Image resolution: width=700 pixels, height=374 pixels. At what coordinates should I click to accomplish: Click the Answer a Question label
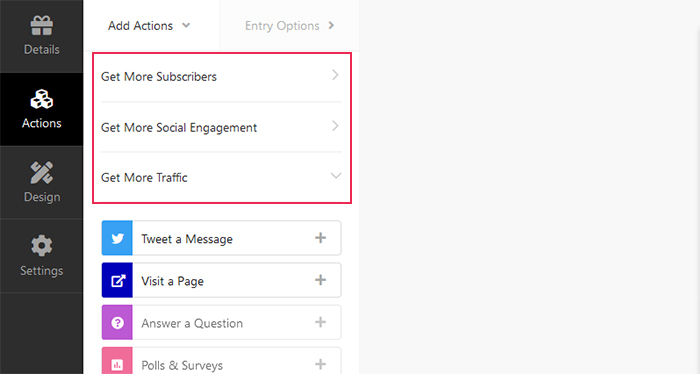192,323
